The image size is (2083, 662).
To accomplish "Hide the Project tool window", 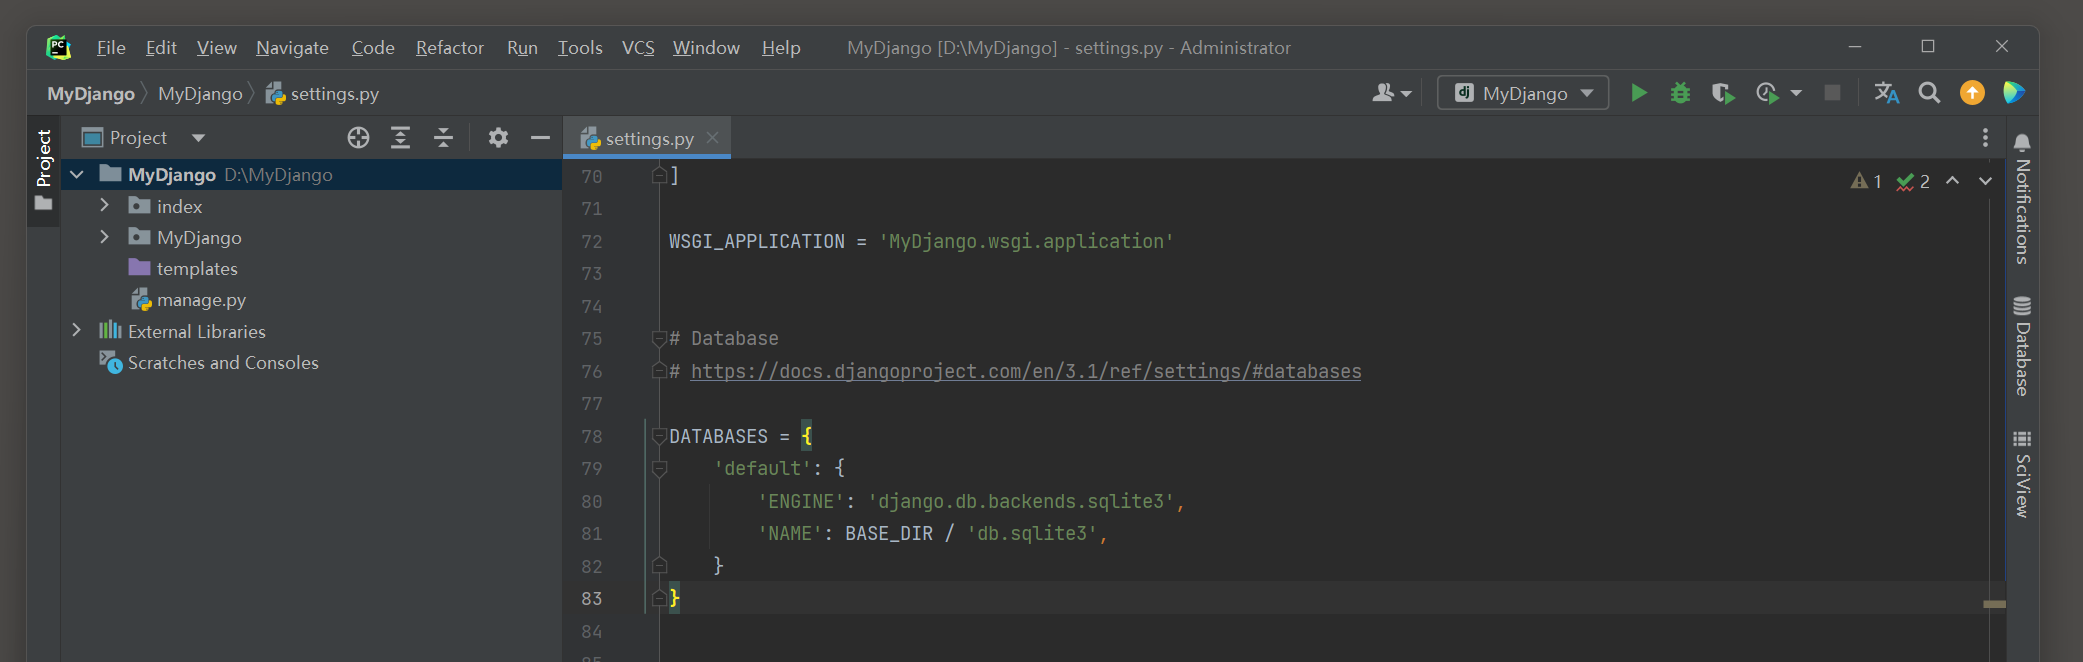I will click(540, 138).
